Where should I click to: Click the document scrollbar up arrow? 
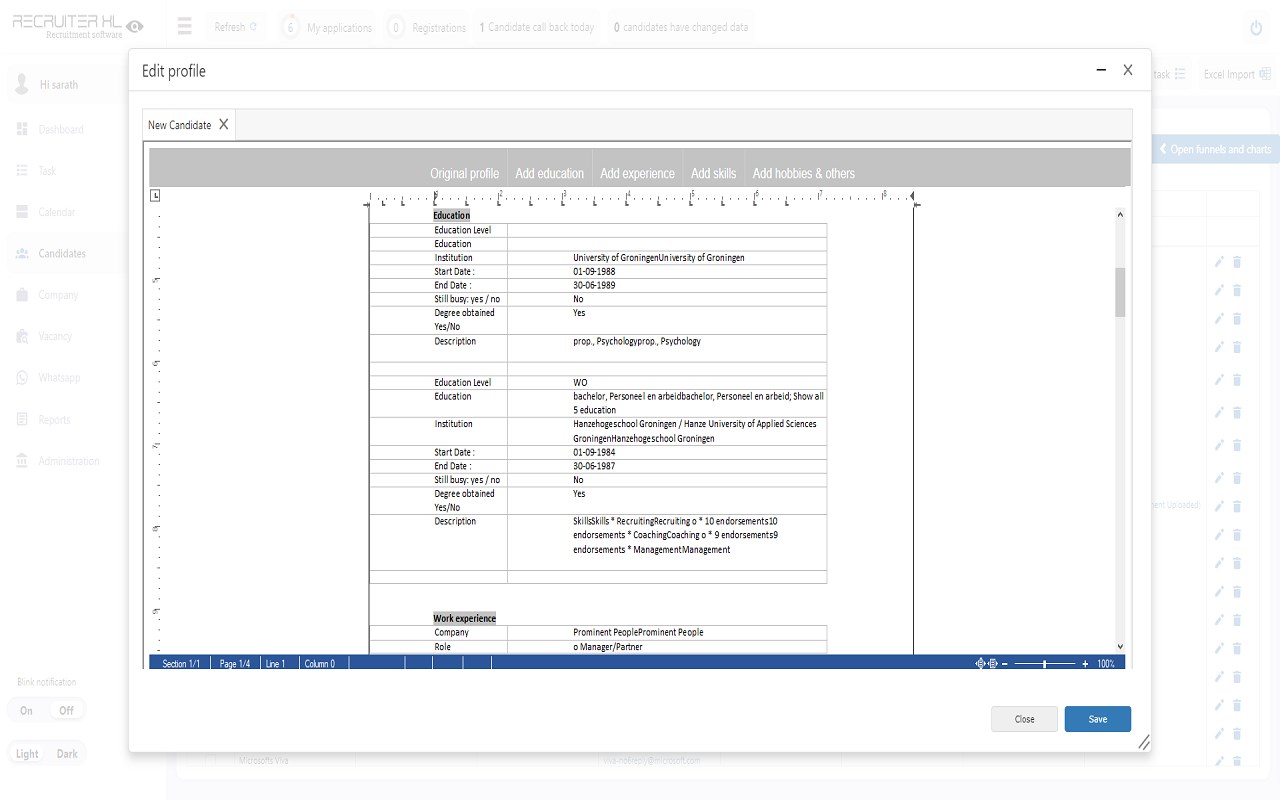point(1120,214)
